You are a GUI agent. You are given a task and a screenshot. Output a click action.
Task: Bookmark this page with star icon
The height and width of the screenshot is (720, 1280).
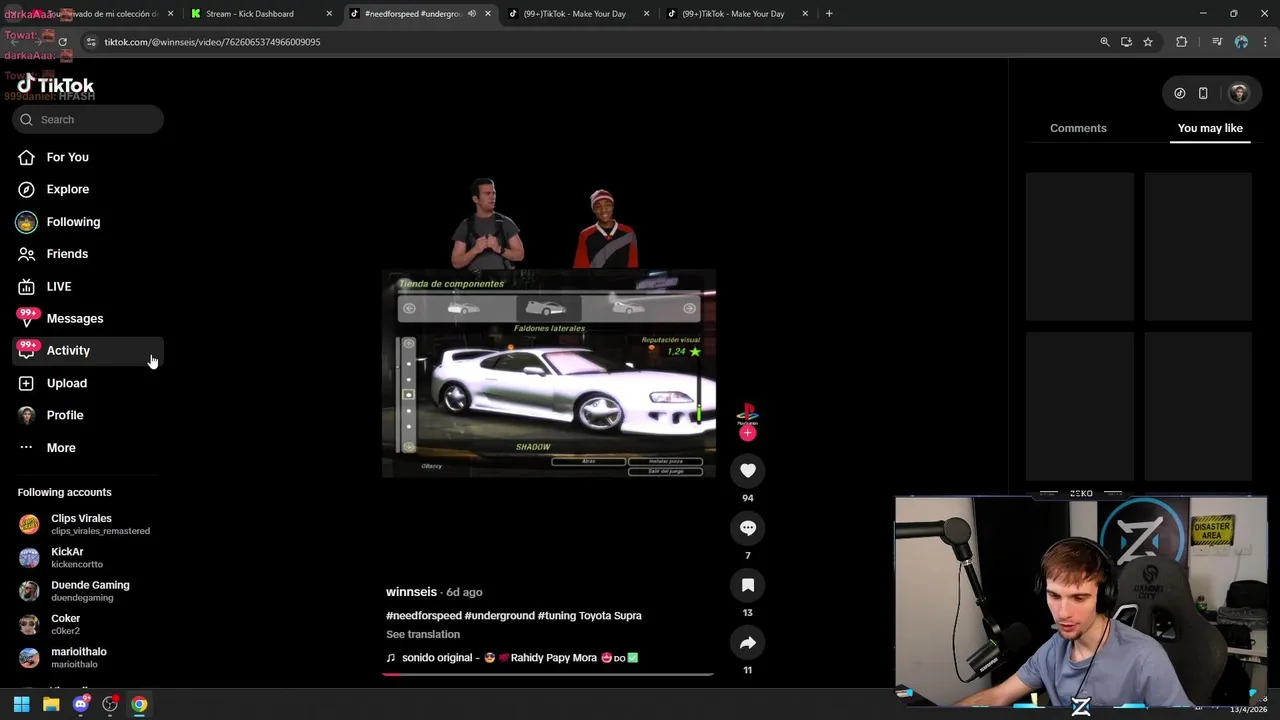1148,42
